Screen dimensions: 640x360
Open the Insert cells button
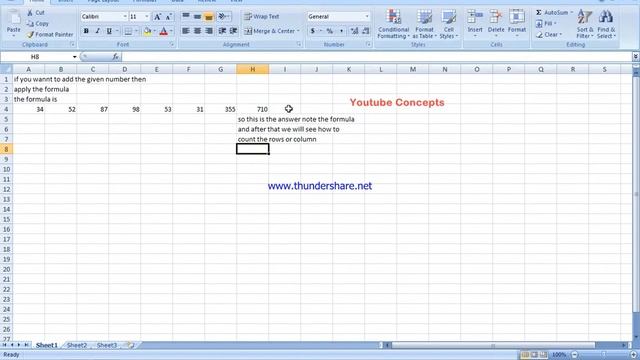475,24
